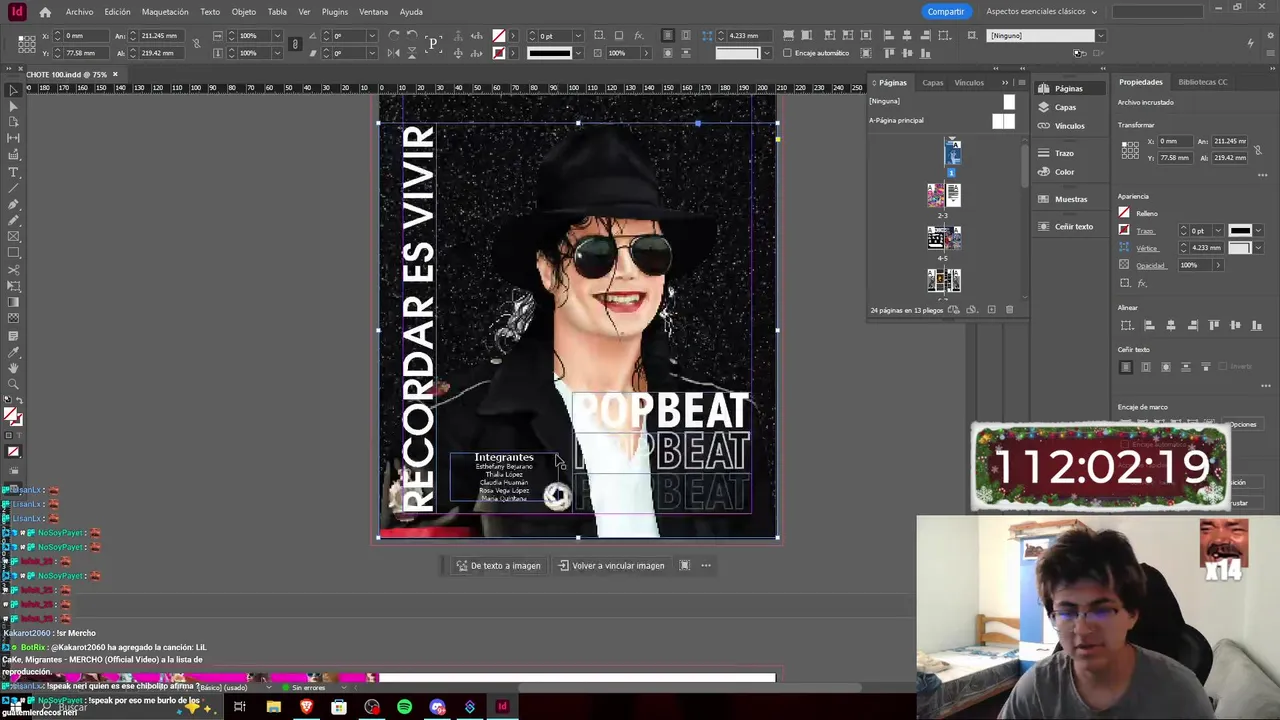Click the flip vertical icon

click(x=412, y=53)
